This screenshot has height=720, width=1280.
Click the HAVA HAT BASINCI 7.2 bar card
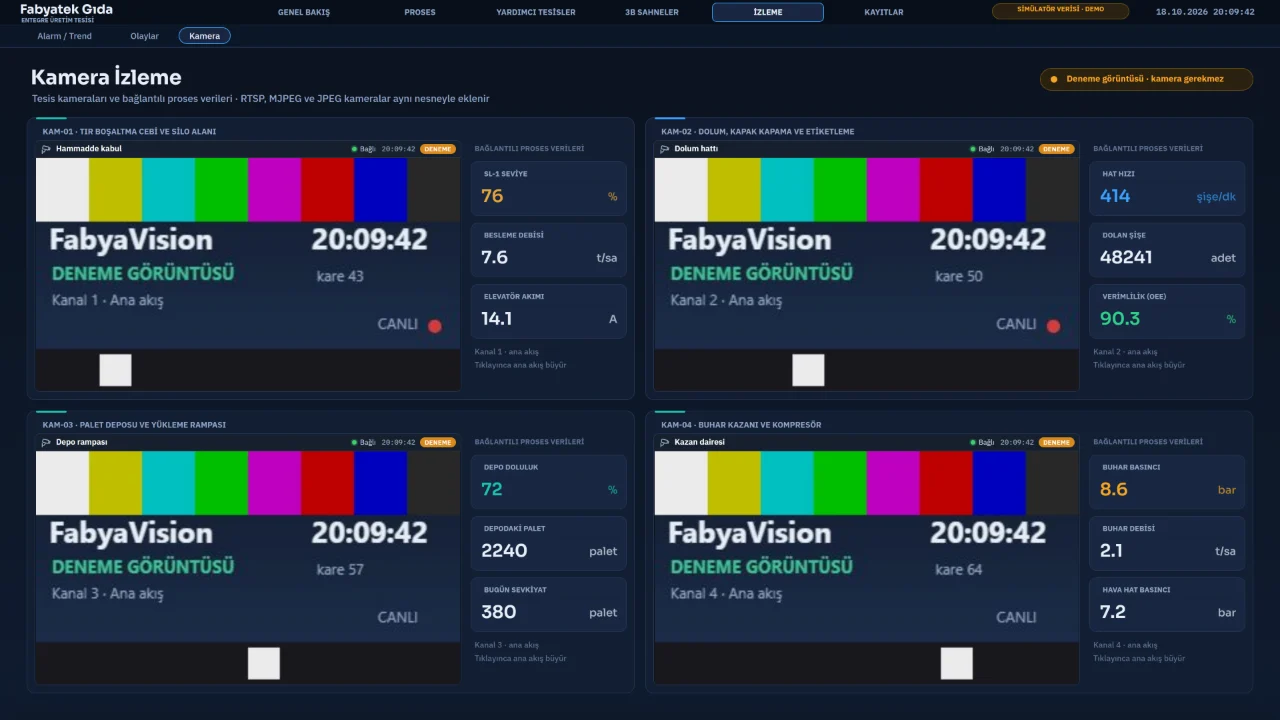click(x=1167, y=604)
